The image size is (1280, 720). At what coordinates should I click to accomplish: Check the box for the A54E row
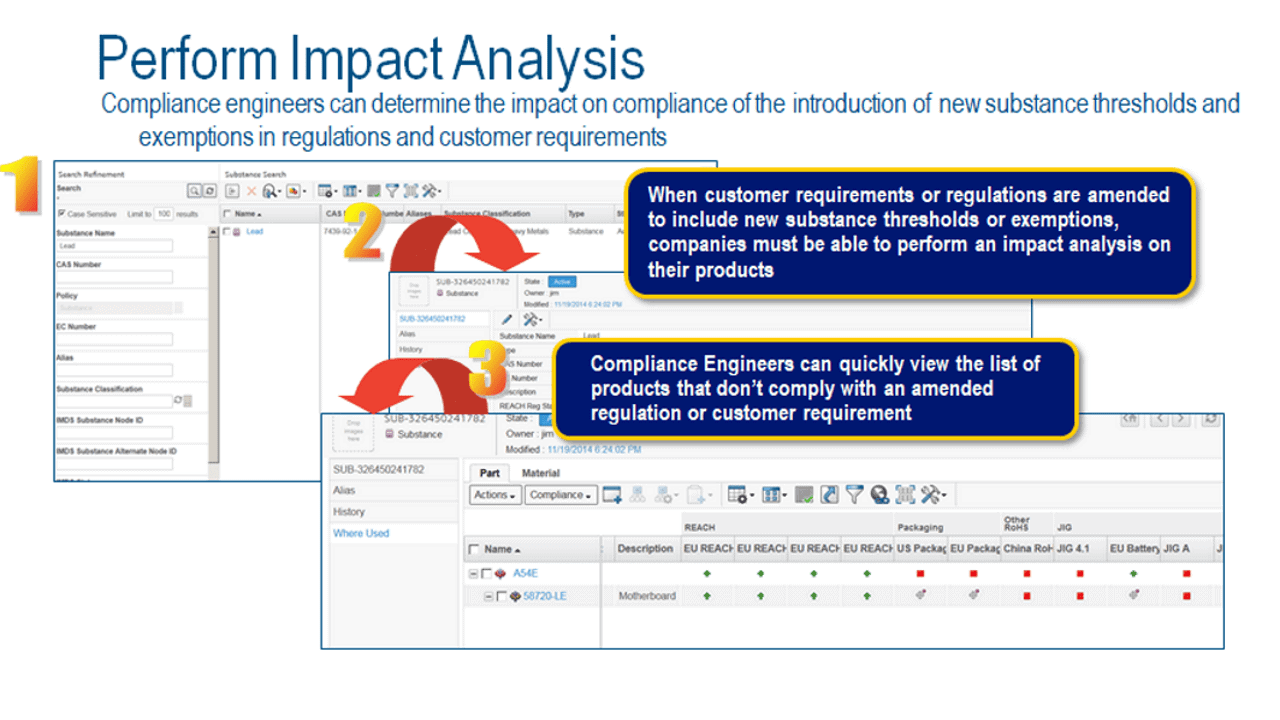coord(486,574)
